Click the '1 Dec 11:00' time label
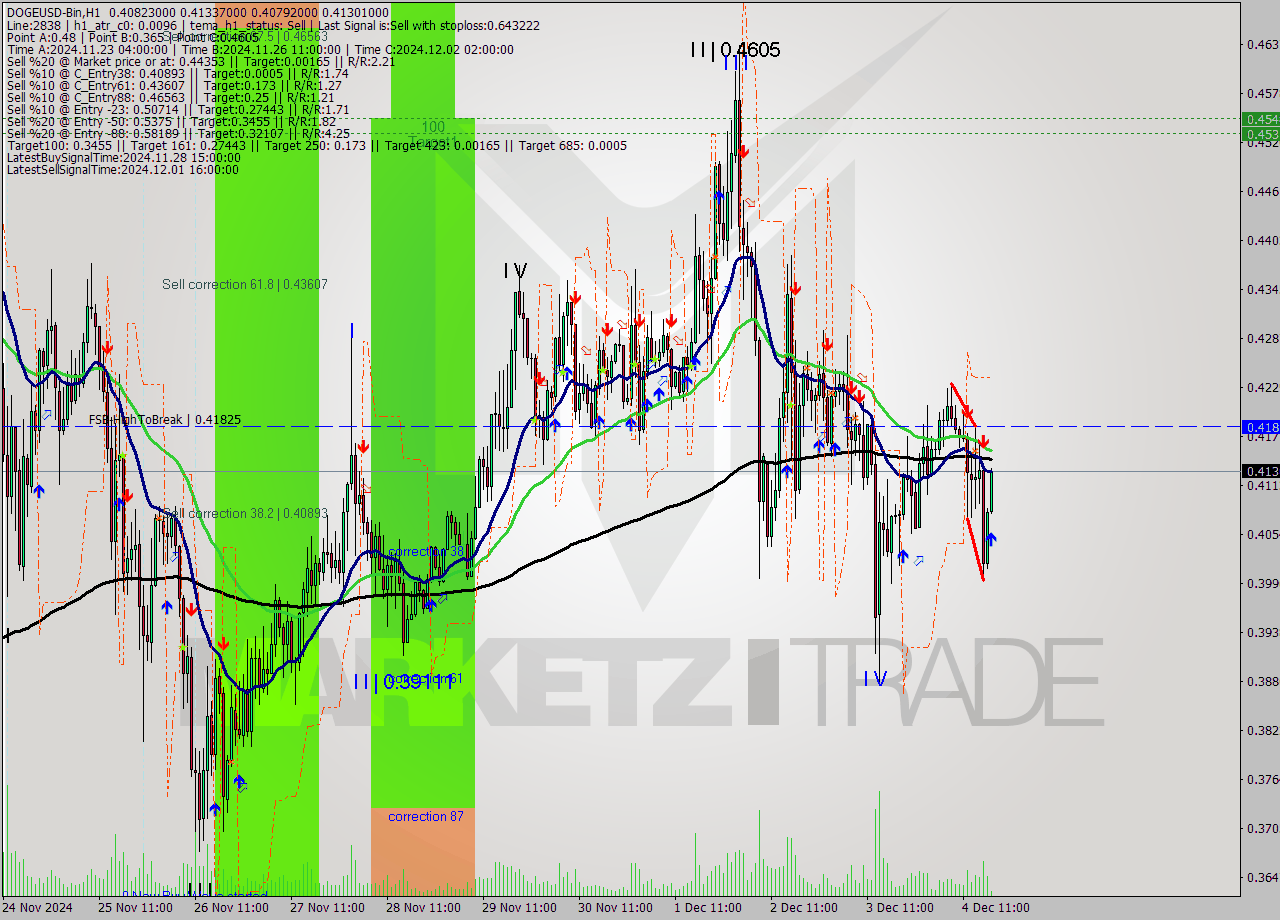This screenshot has height=920, width=1280. (x=708, y=908)
